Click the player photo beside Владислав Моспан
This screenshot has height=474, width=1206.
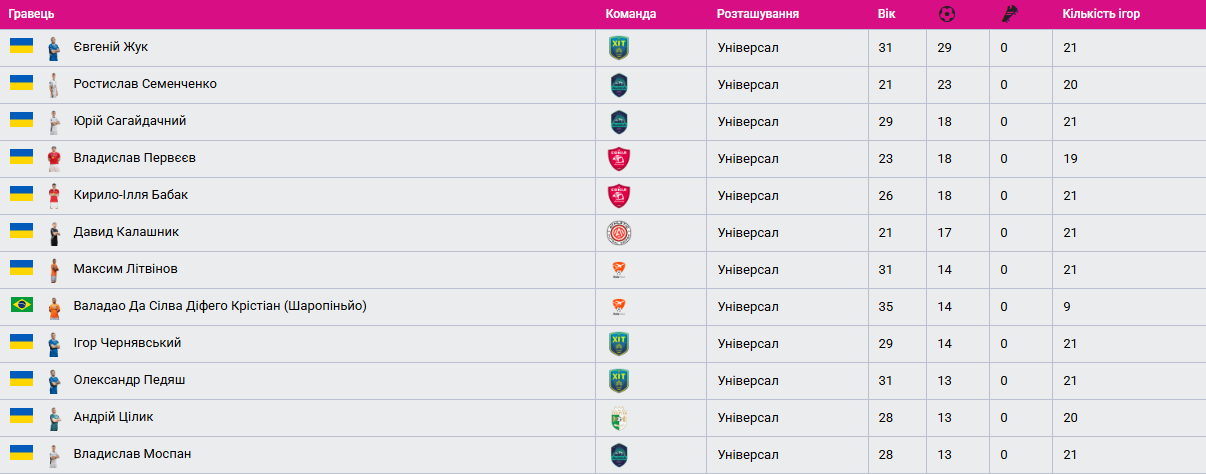pos(54,455)
